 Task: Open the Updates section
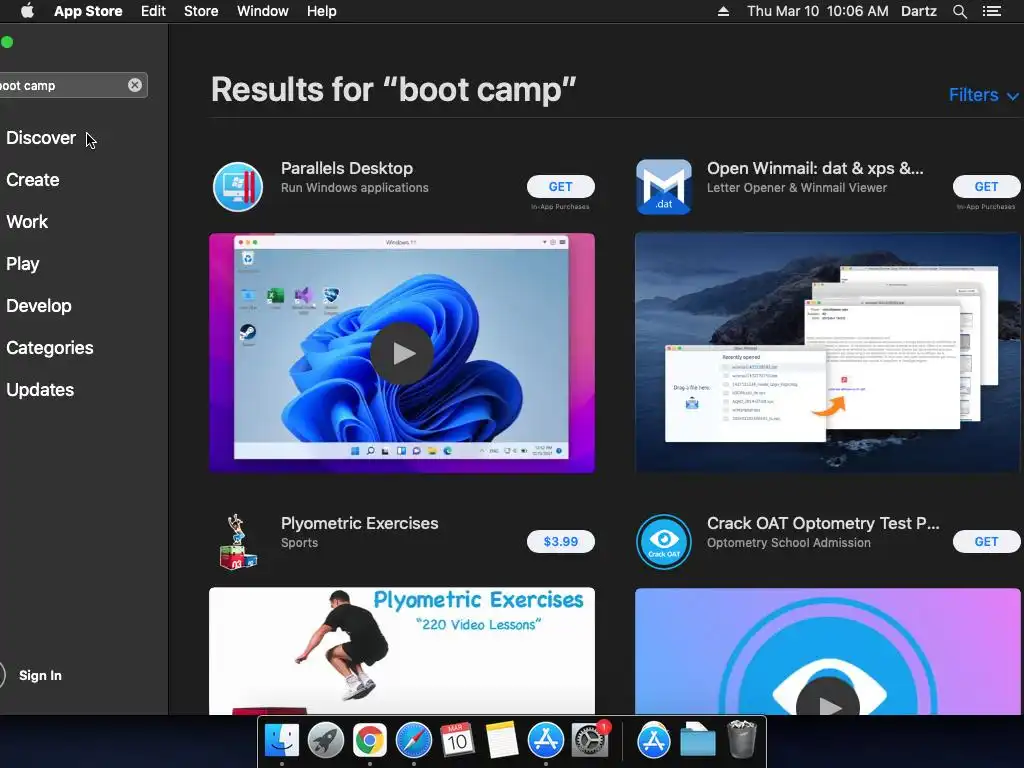pyautogui.click(x=40, y=390)
